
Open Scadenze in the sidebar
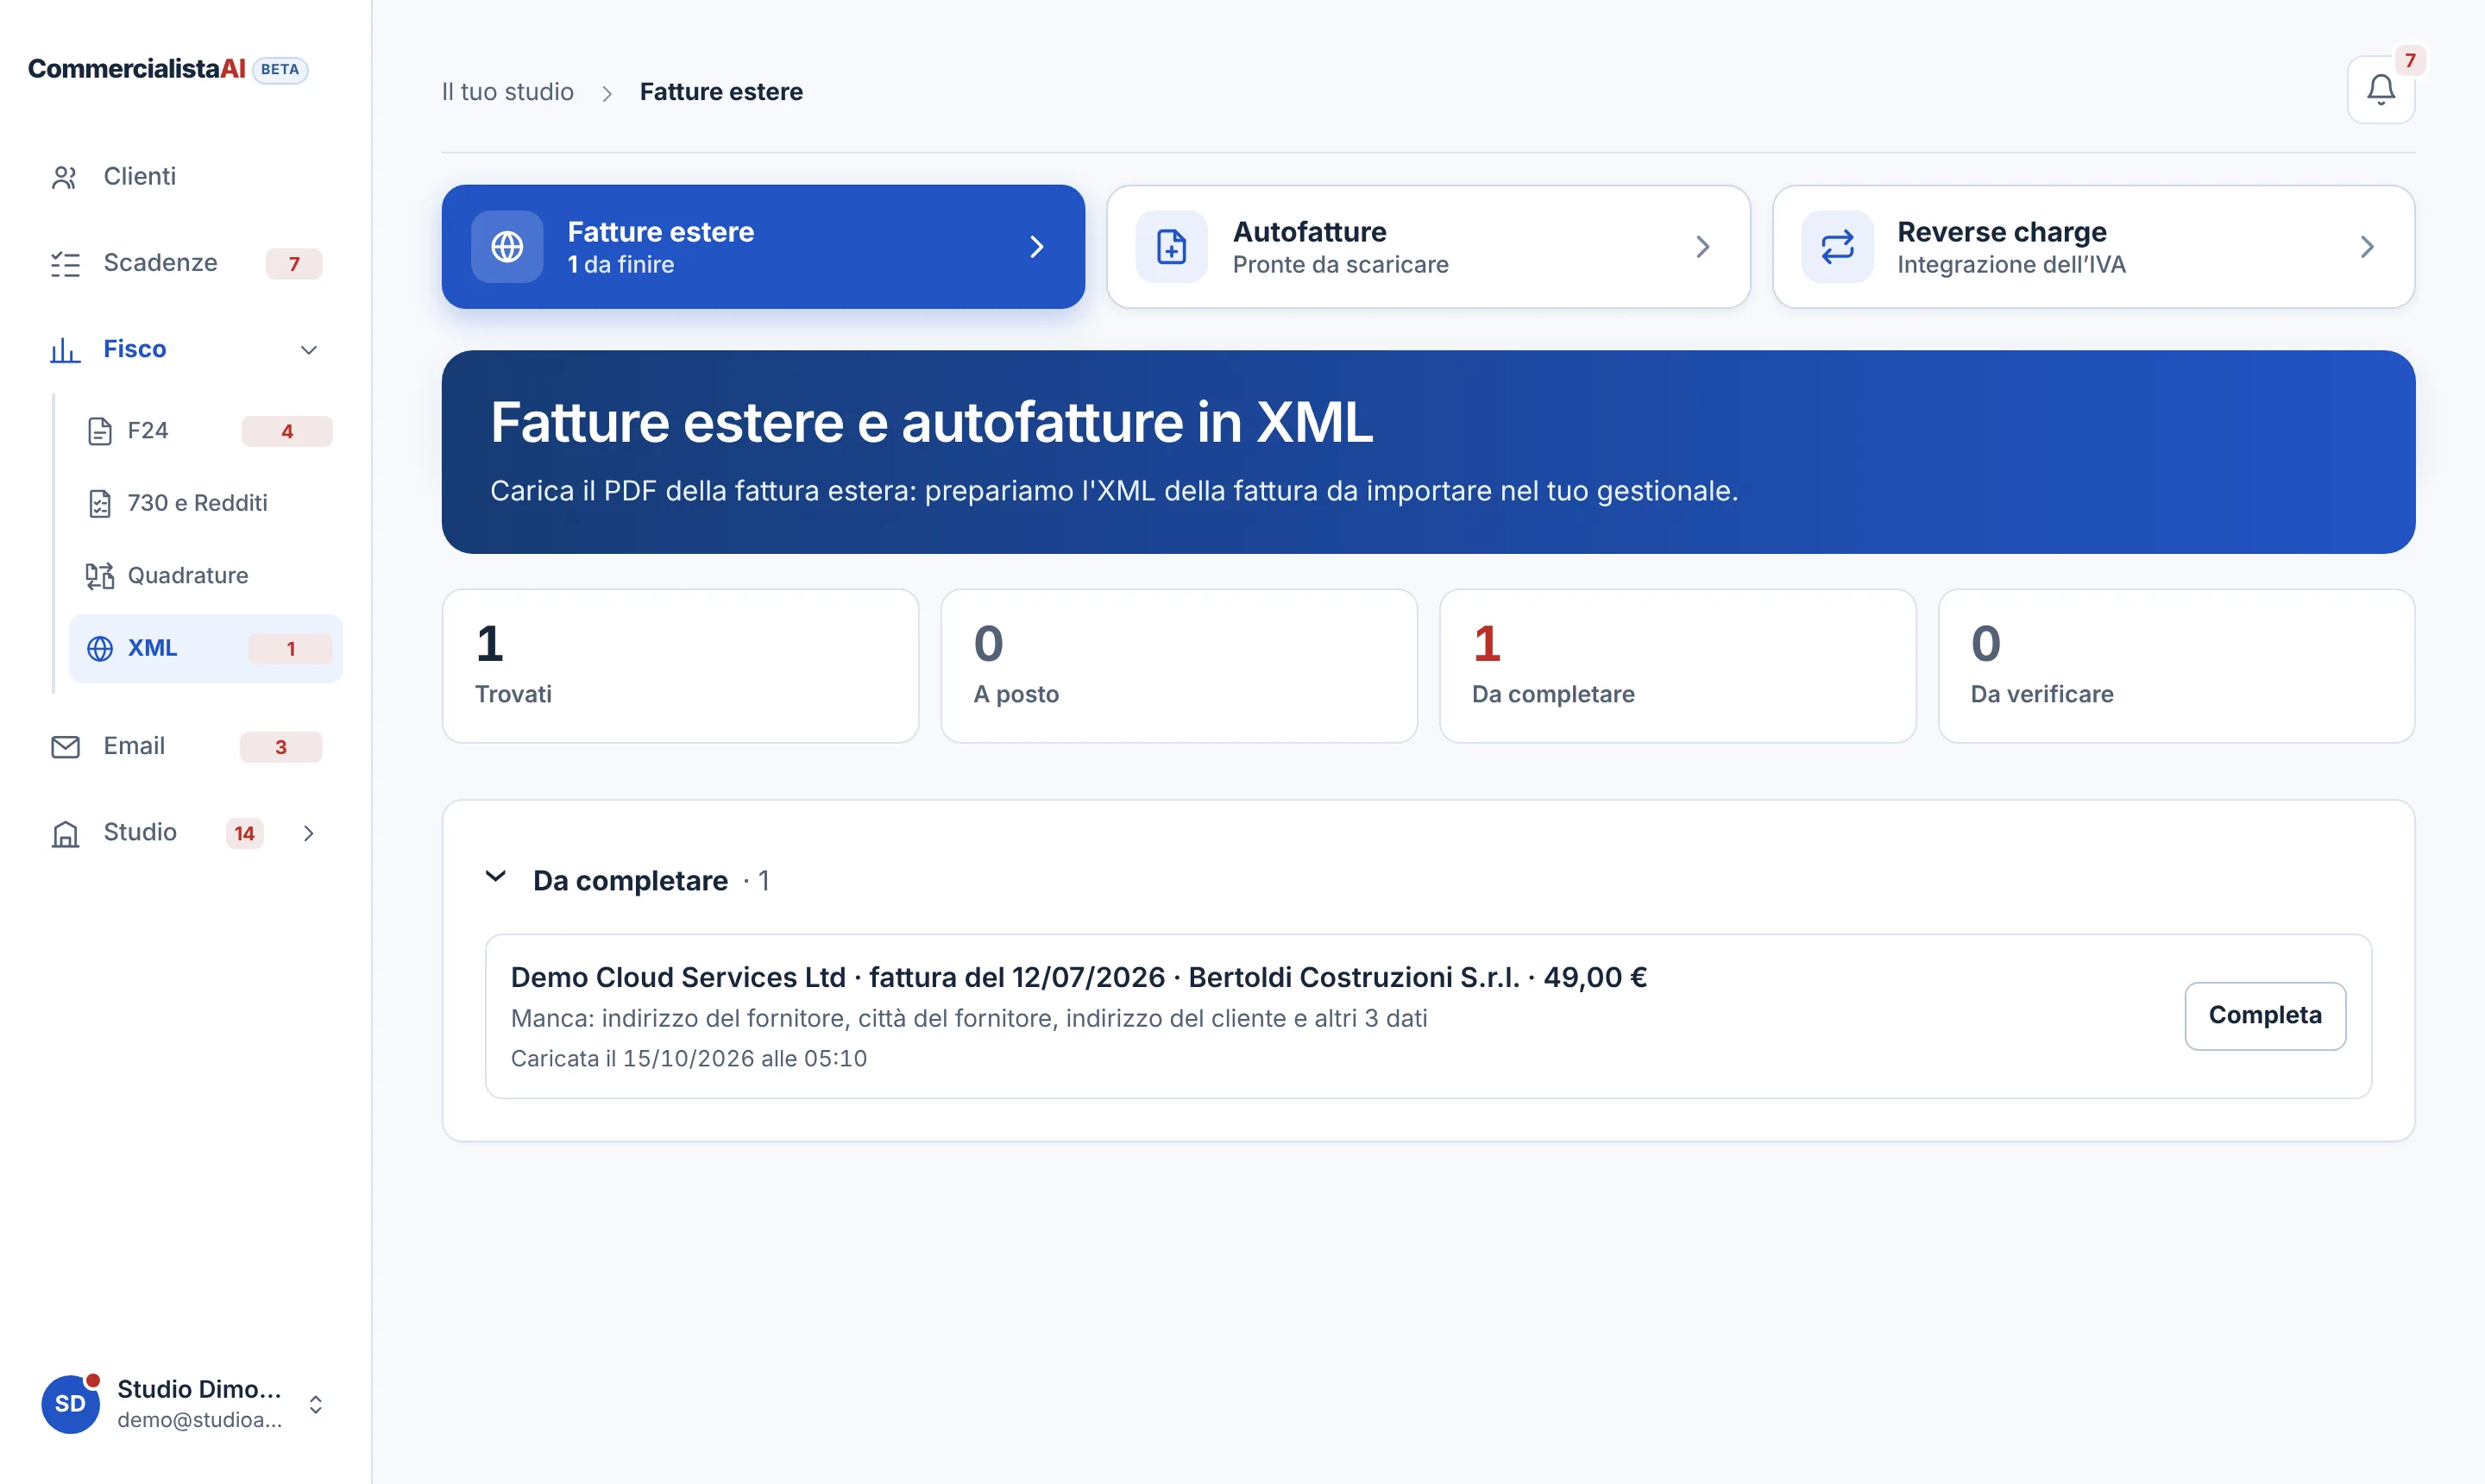(x=186, y=264)
